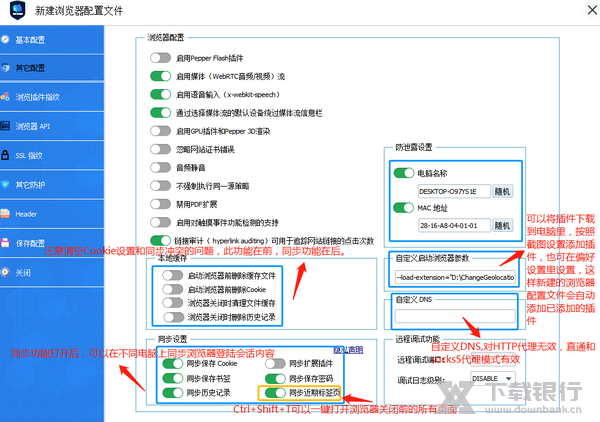Toggle 启动浏览器前删除Cookie switch

coord(173,289)
